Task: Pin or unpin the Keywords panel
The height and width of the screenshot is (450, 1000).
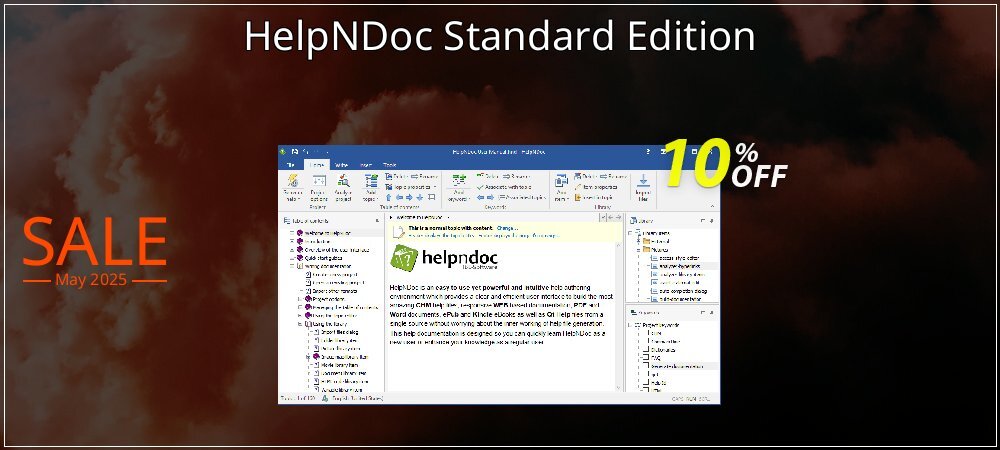Action: pyautogui.click(x=712, y=312)
